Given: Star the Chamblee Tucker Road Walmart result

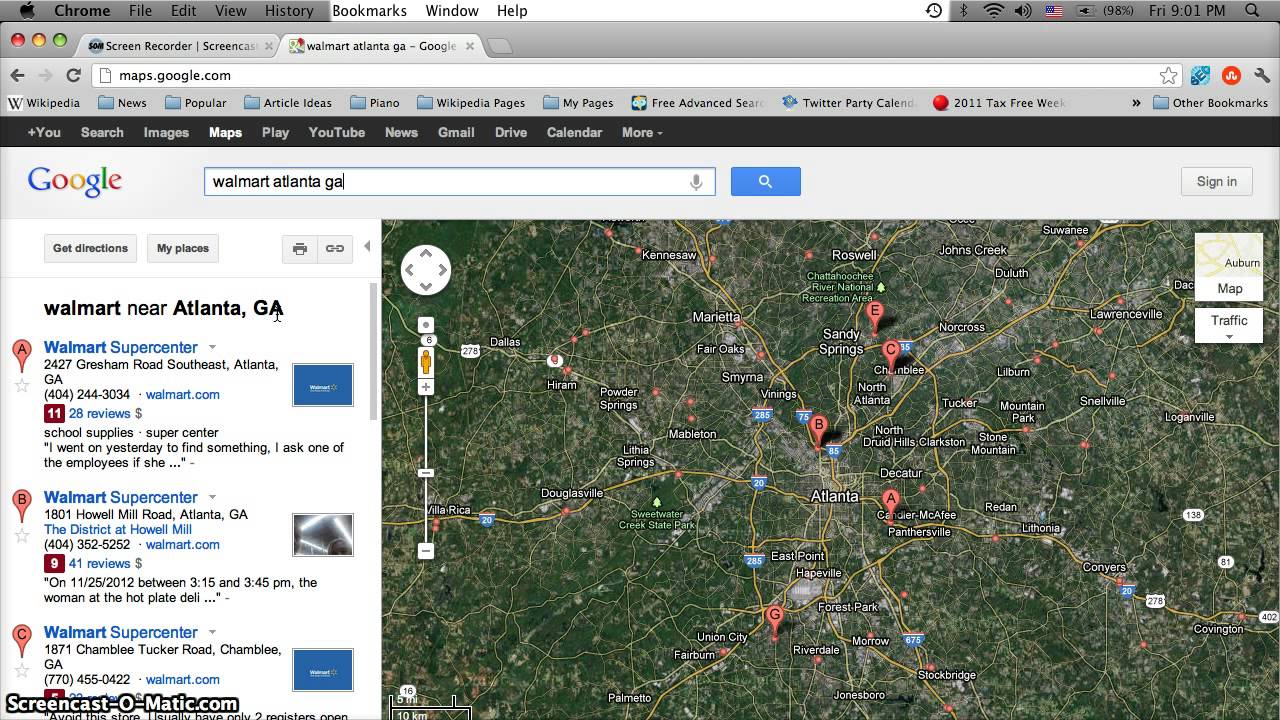Looking at the screenshot, I should pos(21,670).
